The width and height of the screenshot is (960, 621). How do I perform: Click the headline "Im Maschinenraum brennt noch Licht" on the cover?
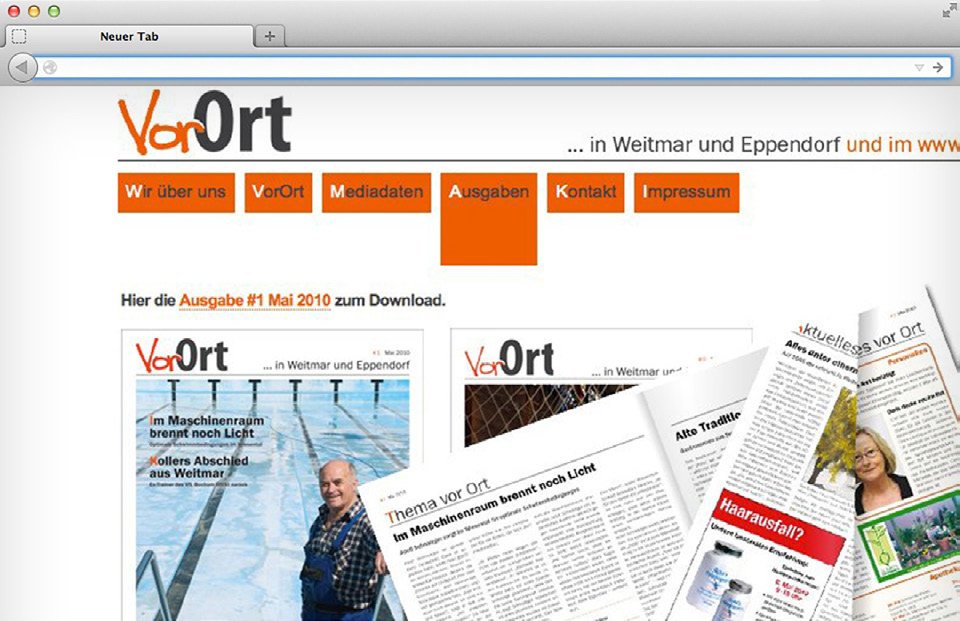(x=206, y=427)
